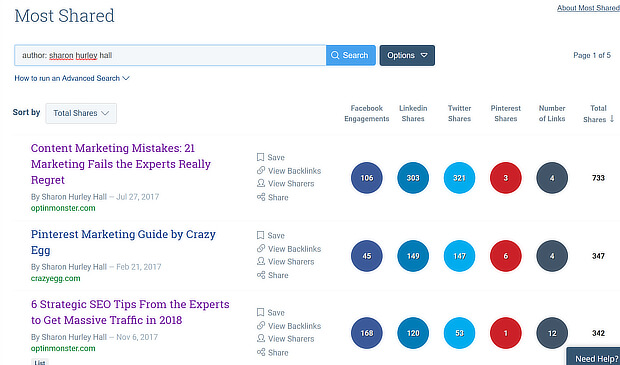
Task: View Backlinks for Content Marketing Mistakes
Action: click(x=289, y=171)
